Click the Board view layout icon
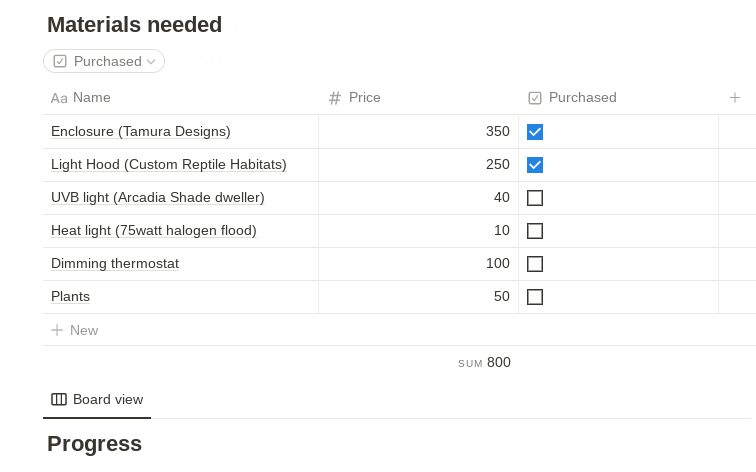This screenshot has height=472, width=756. click(59, 399)
